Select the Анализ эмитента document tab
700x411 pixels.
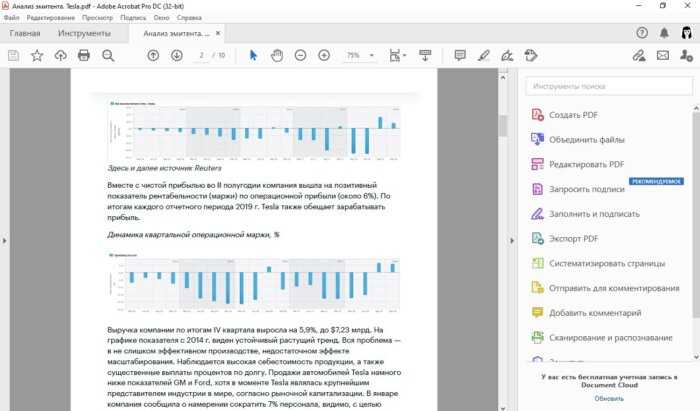(x=176, y=33)
